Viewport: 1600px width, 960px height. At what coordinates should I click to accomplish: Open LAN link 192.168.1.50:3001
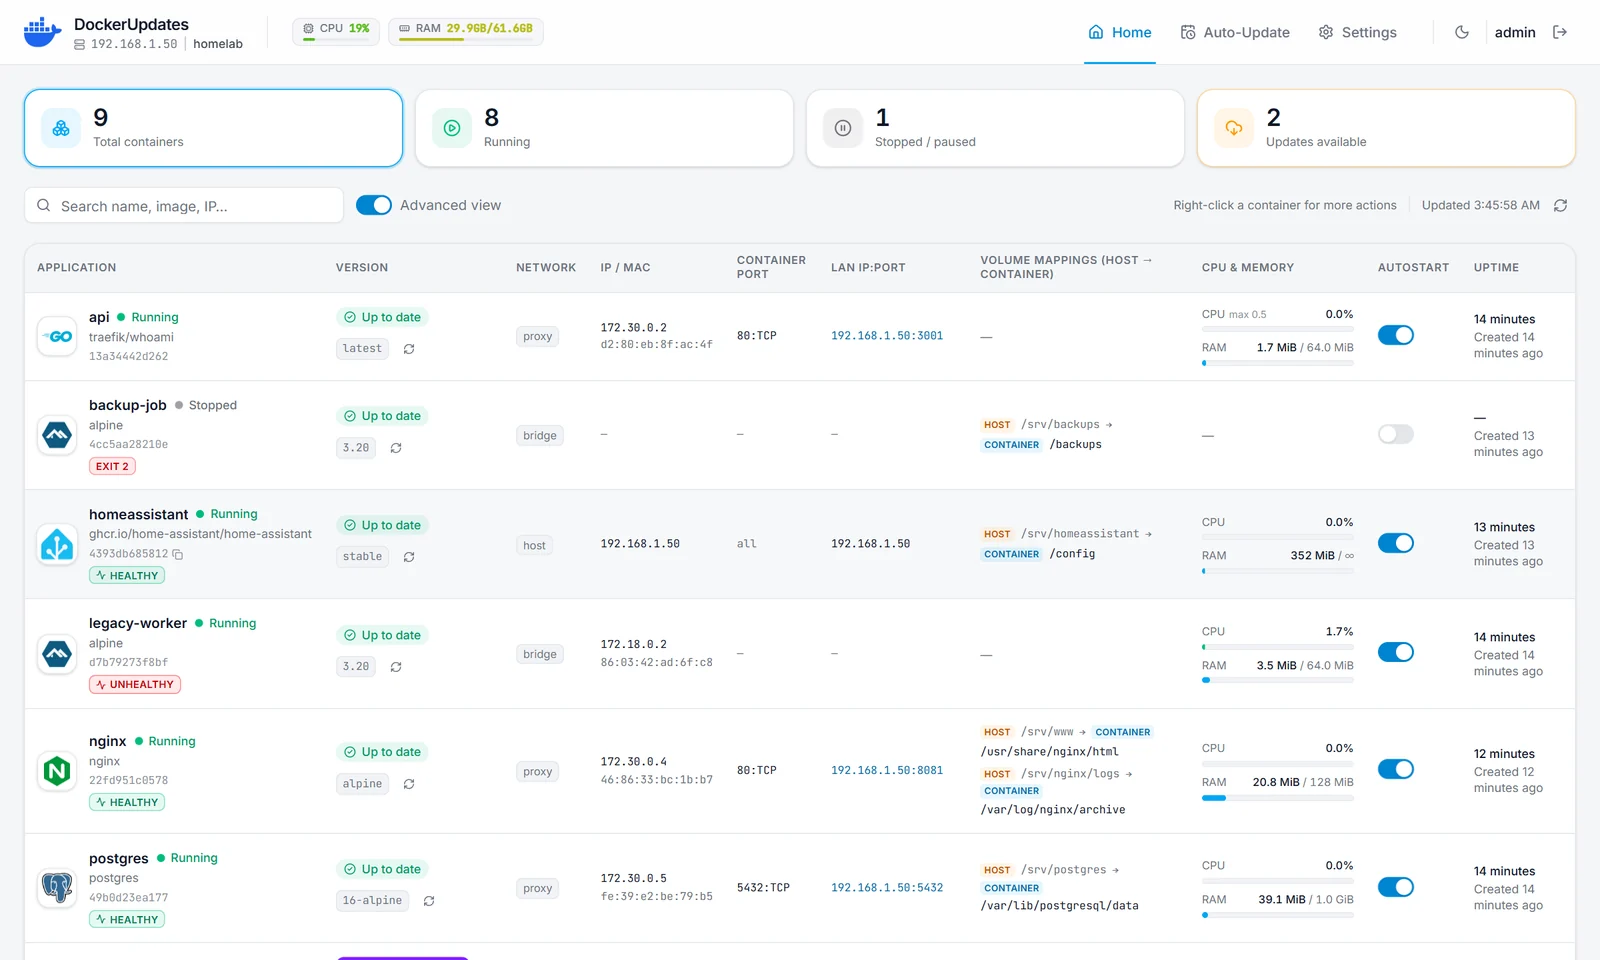(887, 336)
